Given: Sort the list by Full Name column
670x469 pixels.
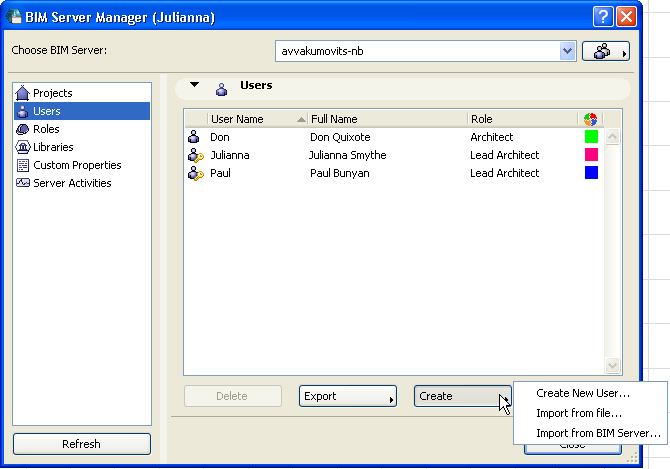Looking at the screenshot, I should [388, 119].
